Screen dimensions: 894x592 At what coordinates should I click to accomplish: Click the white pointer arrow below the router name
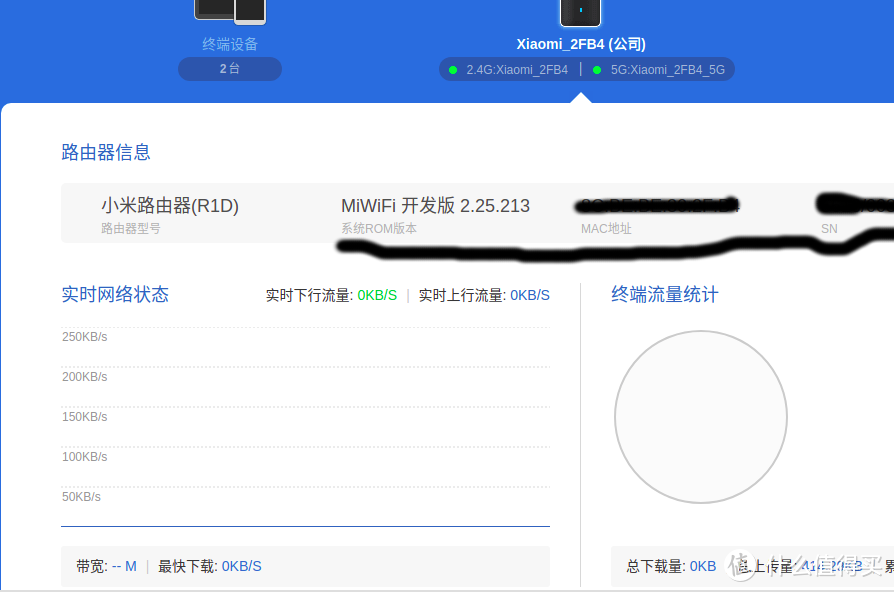[583, 96]
